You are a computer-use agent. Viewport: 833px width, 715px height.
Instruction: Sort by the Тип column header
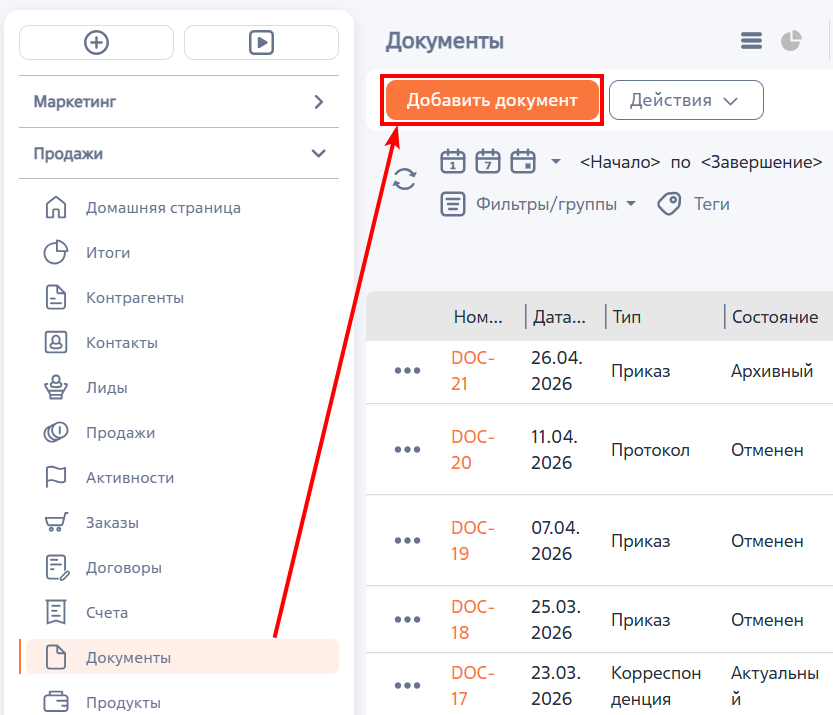pos(627,317)
